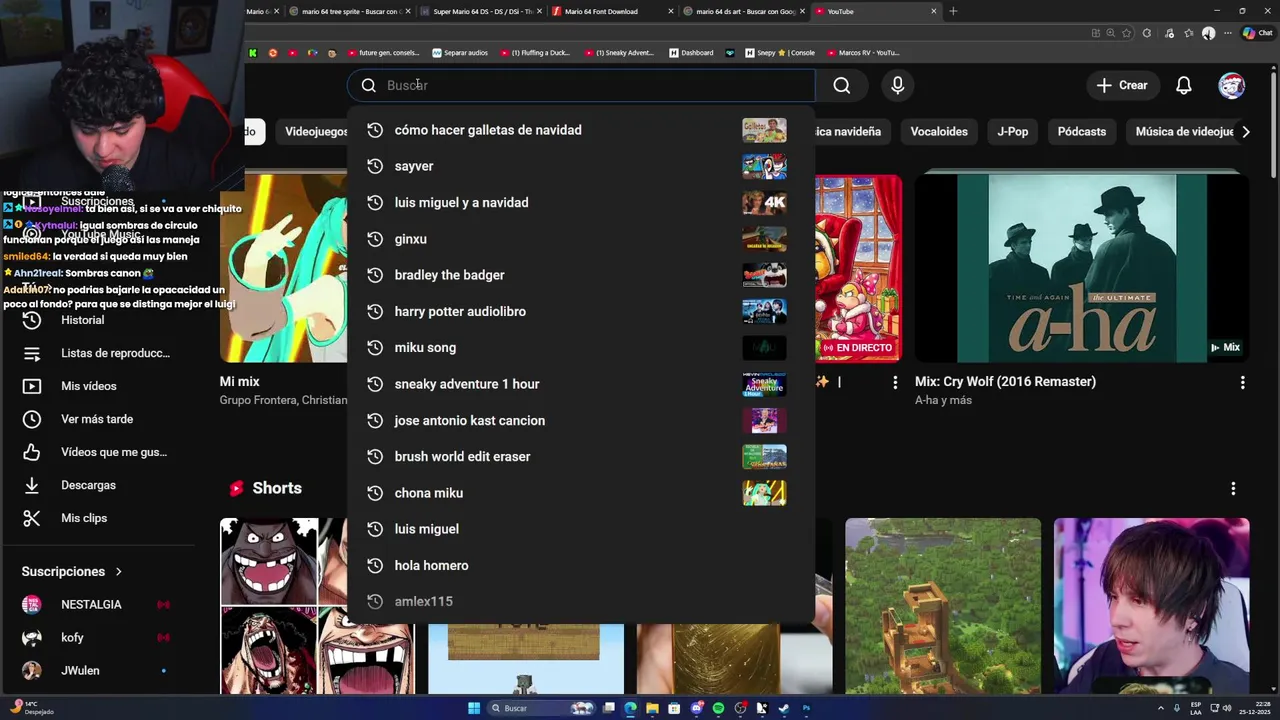Click the Crear button
1280x720 pixels.
click(x=1122, y=86)
